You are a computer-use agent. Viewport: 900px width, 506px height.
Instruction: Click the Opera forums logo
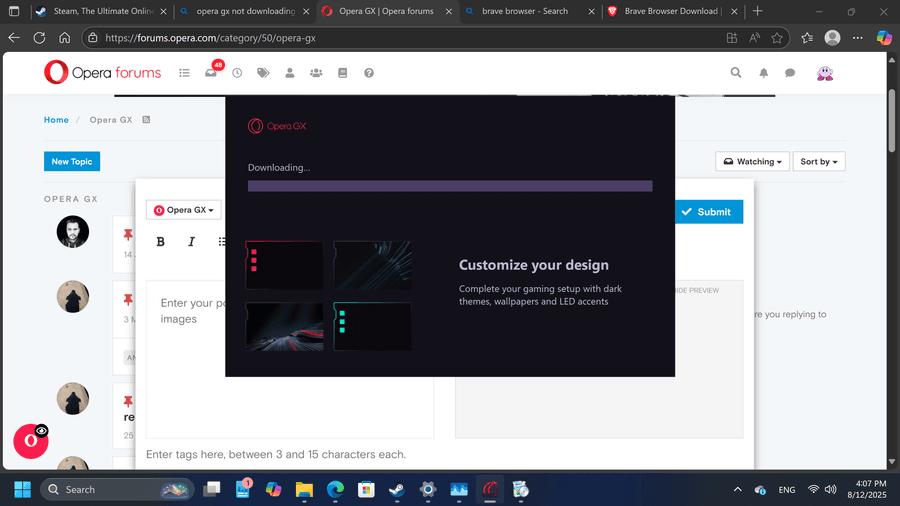click(103, 73)
